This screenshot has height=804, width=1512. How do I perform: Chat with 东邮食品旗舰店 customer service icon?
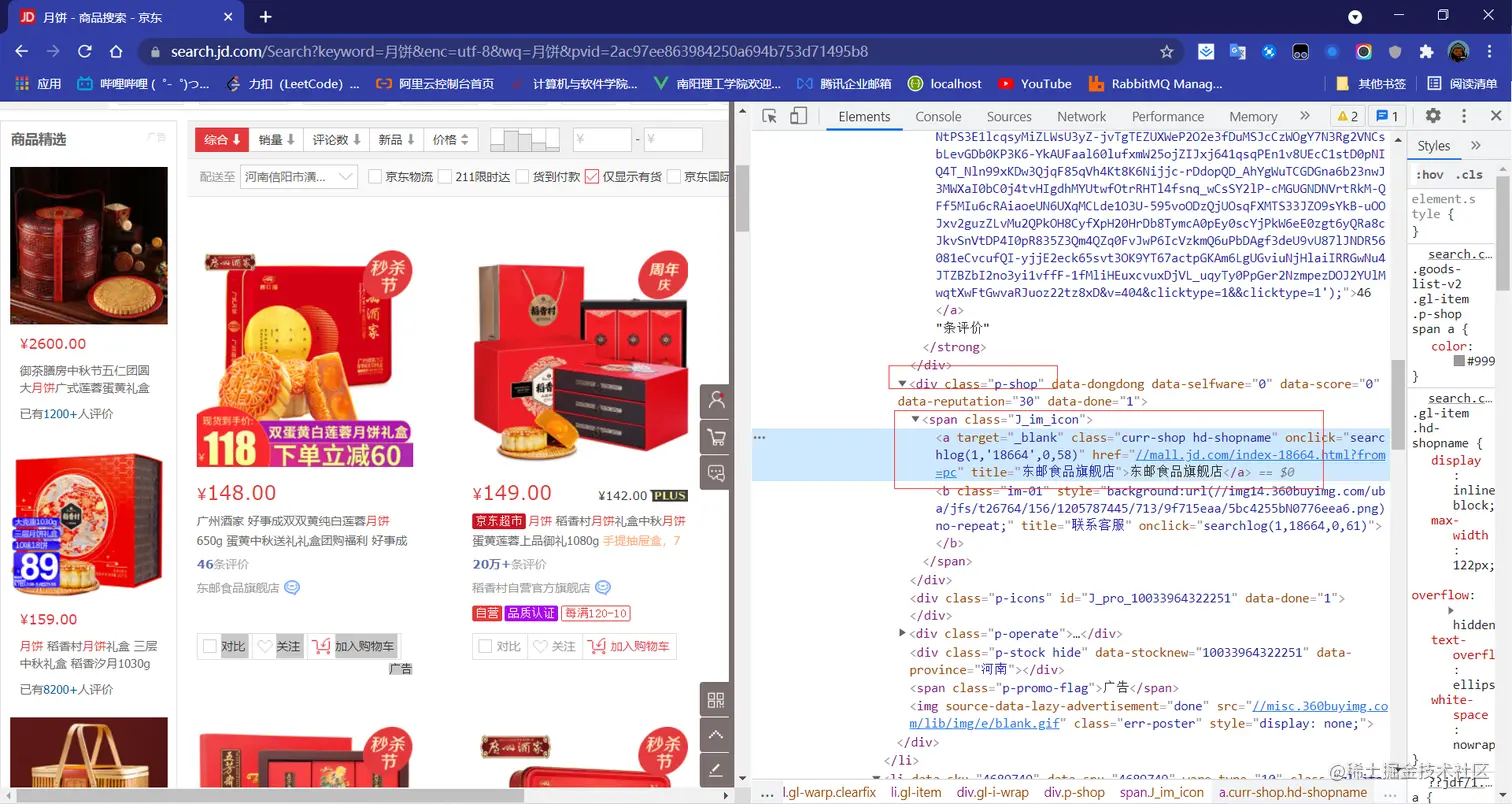pos(292,588)
